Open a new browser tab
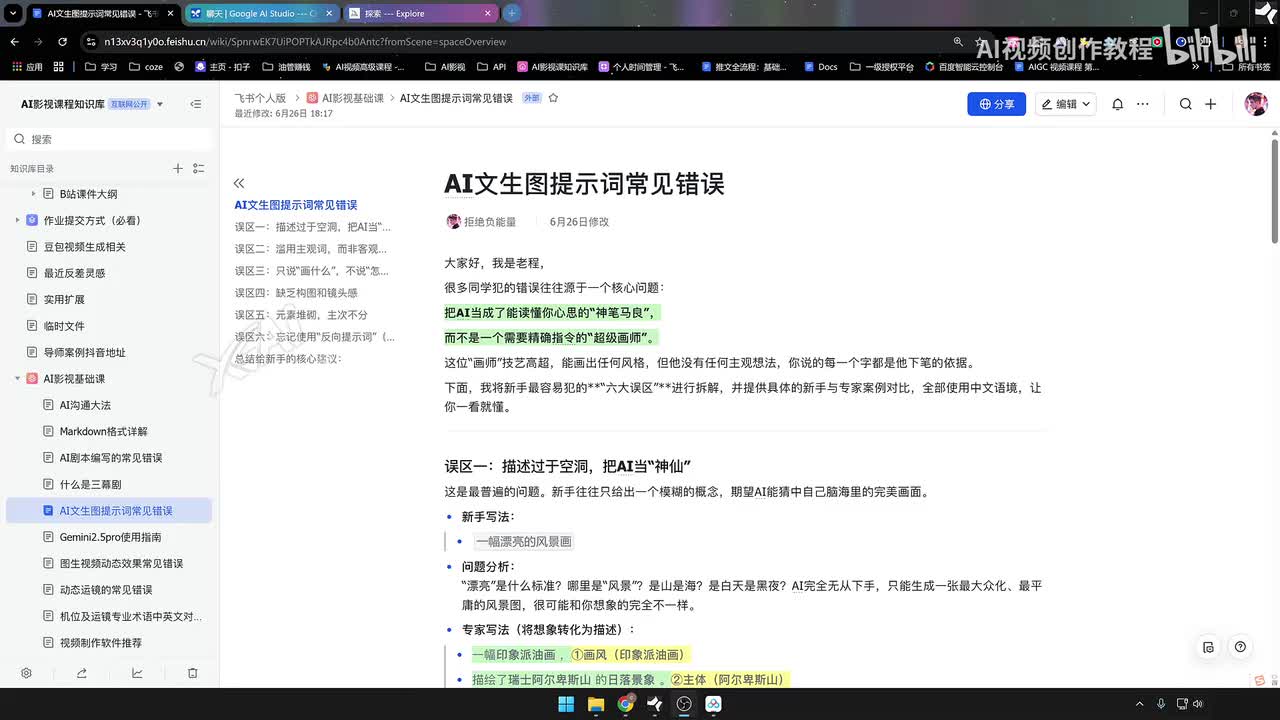The width and height of the screenshot is (1280, 720). click(x=512, y=13)
